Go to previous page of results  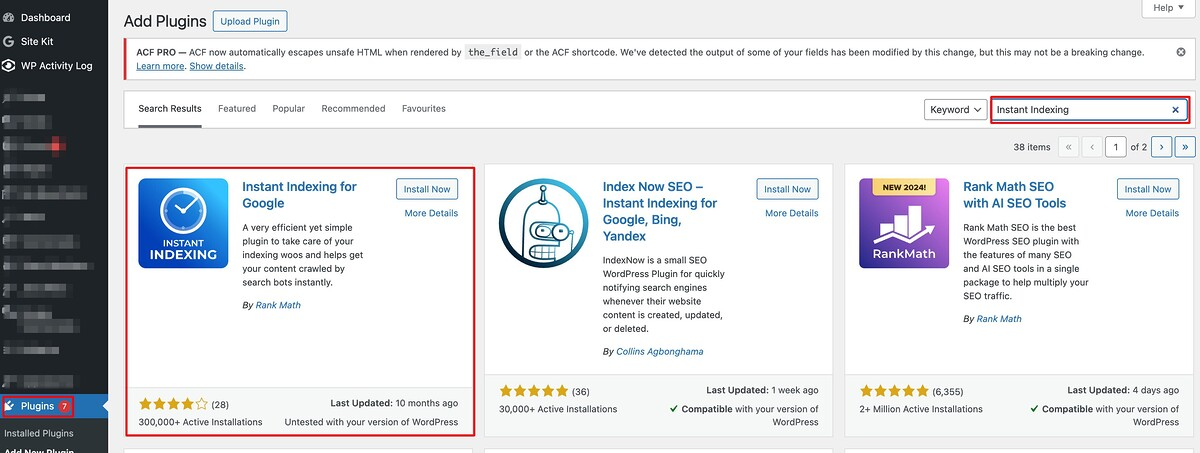[1092, 147]
